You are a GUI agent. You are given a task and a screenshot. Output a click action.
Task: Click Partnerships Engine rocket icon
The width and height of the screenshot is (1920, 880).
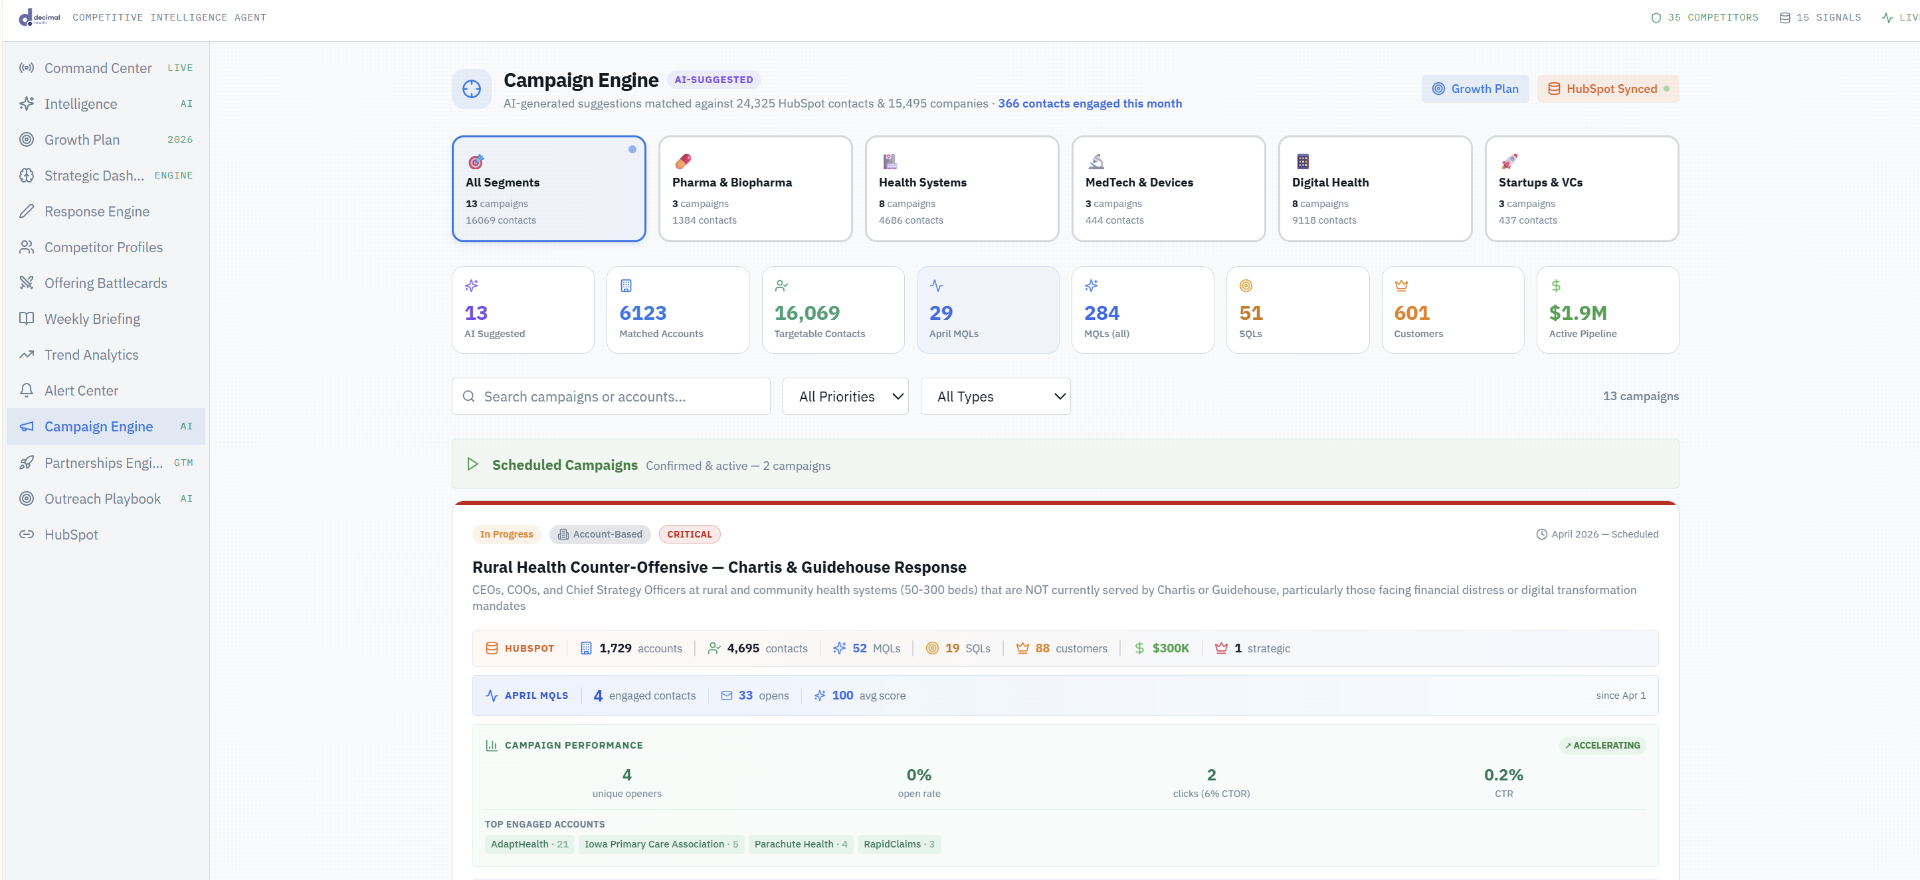coord(27,463)
